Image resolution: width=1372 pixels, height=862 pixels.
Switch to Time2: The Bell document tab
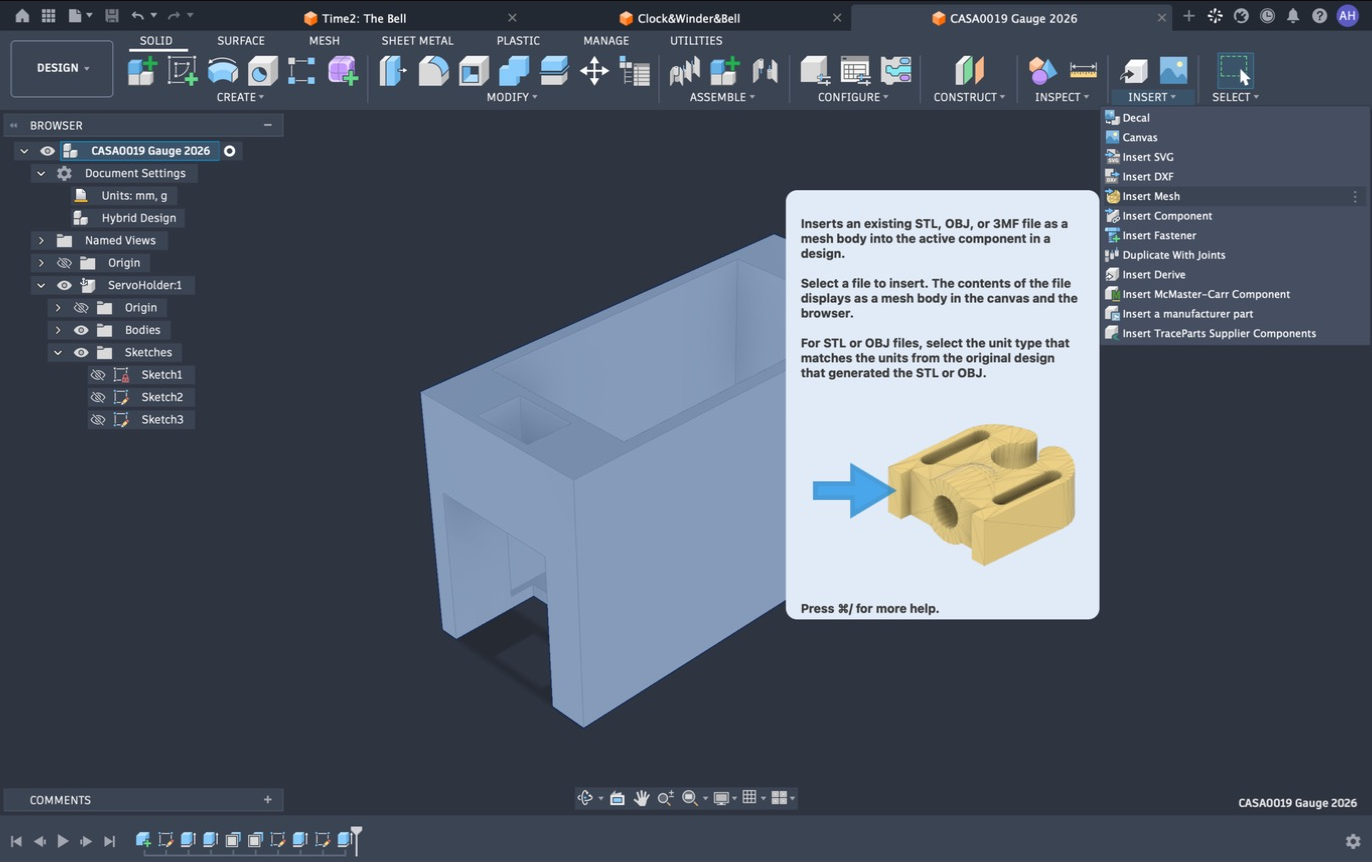tap(364, 18)
